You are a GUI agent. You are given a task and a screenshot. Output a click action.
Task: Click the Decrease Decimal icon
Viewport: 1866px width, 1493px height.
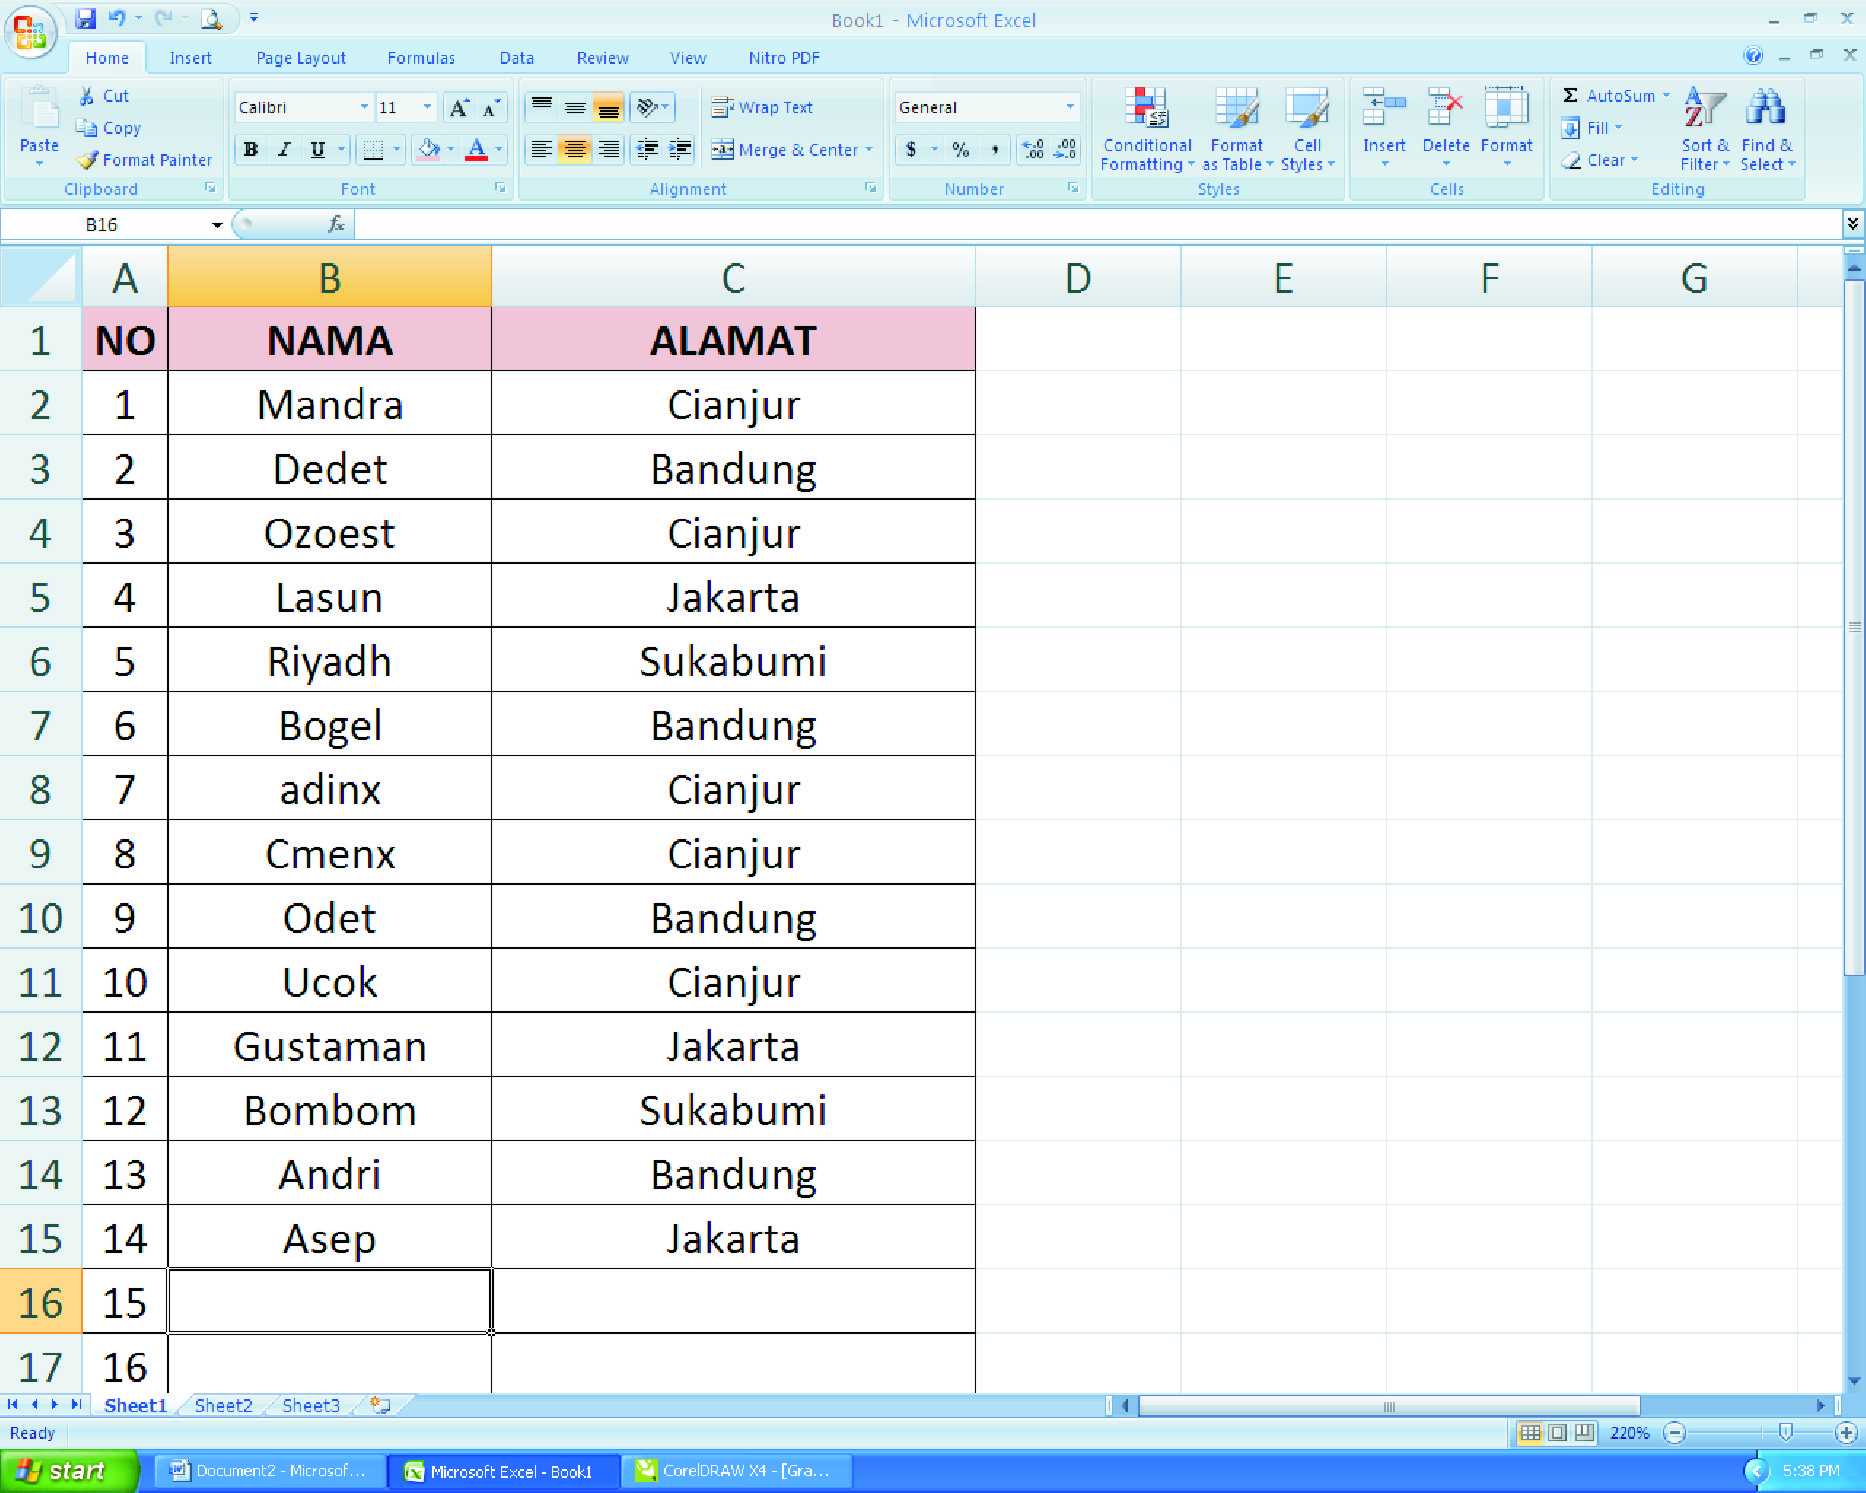tap(1066, 150)
